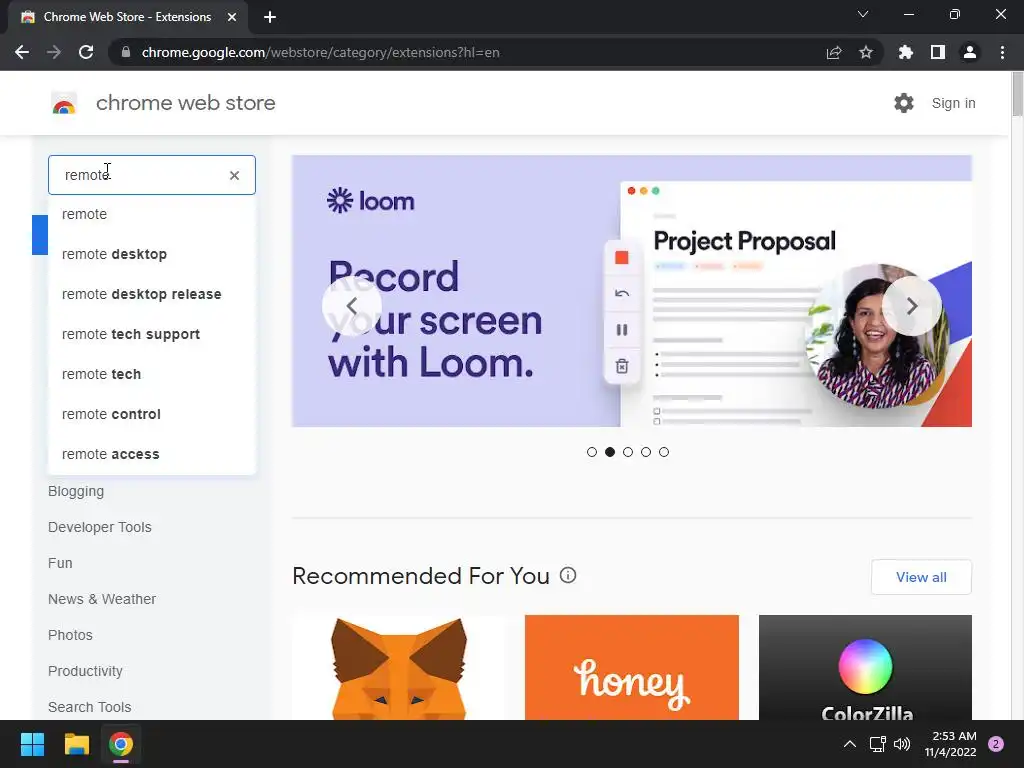The image size is (1024, 768).
Task: Click the browser forward arrow
Action: click(x=54, y=52)
